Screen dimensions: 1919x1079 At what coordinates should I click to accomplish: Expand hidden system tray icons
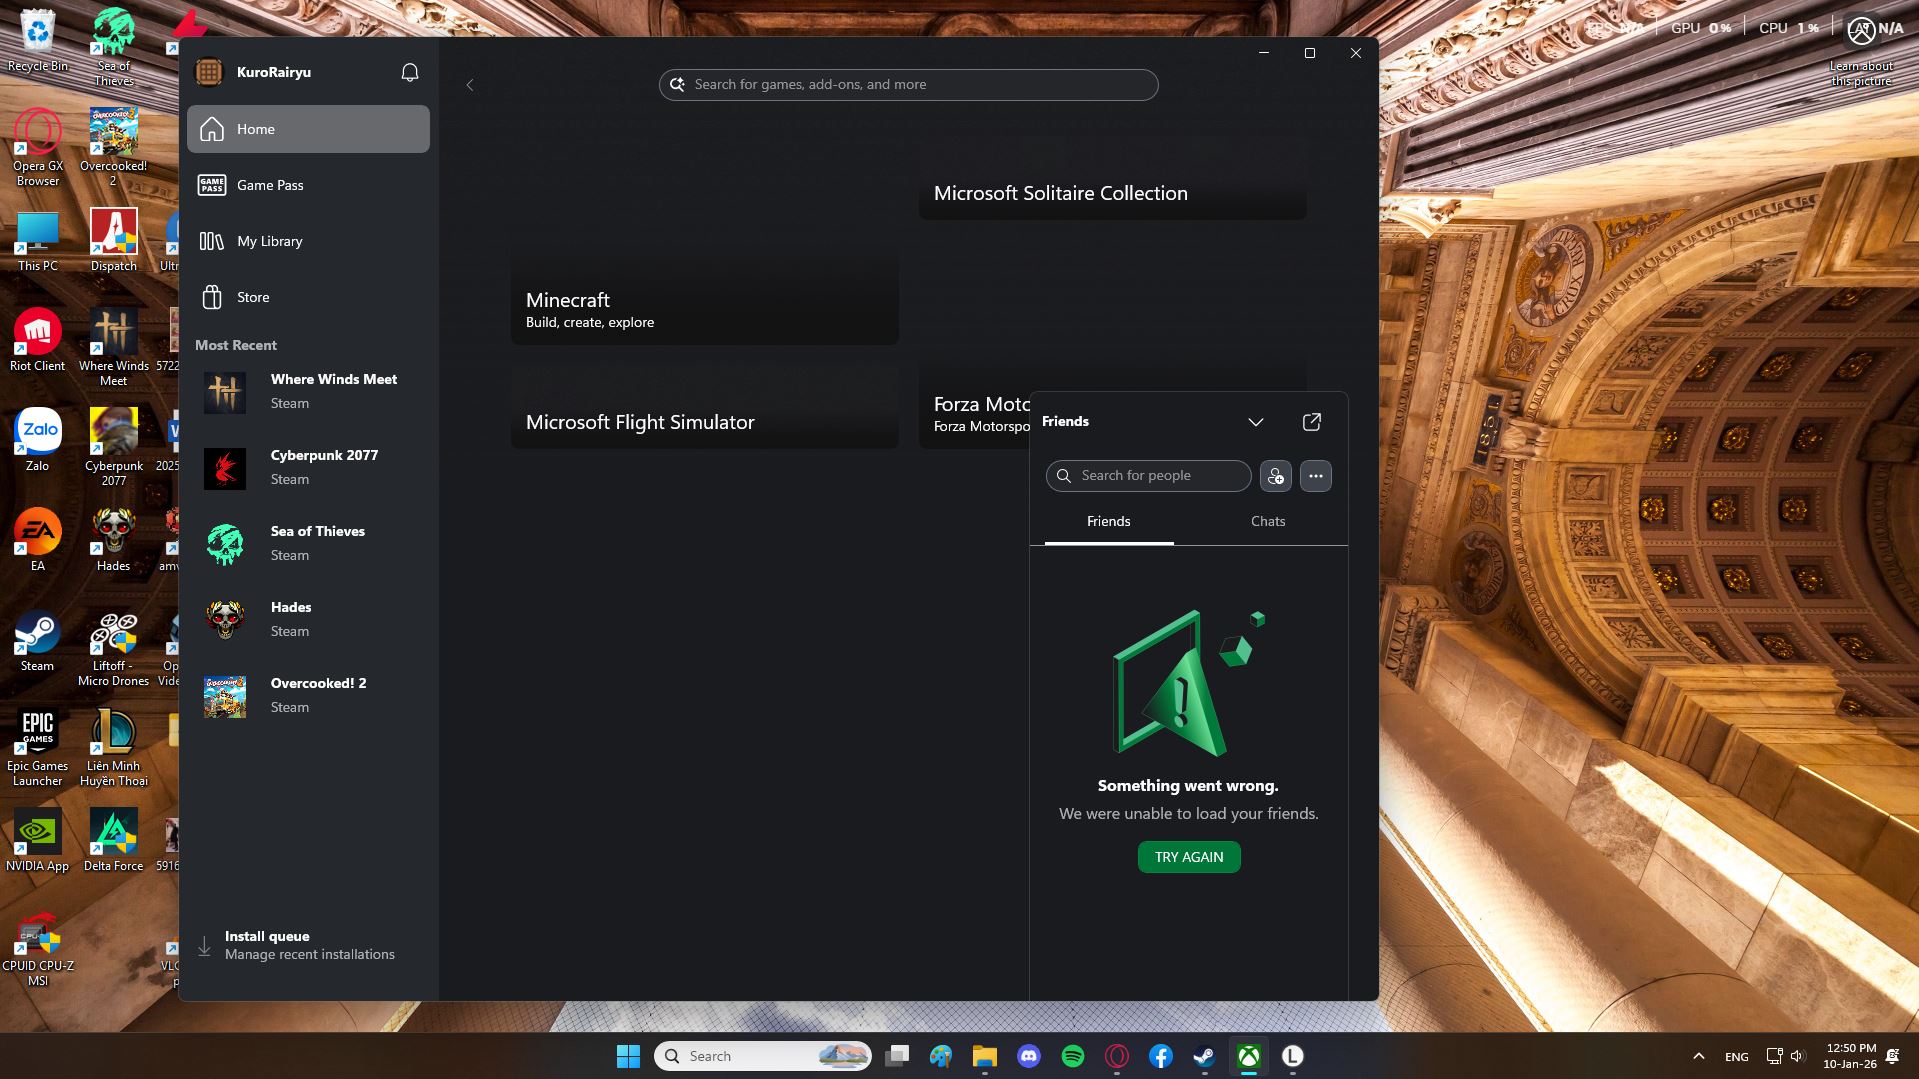(x=1697, y=1056)
